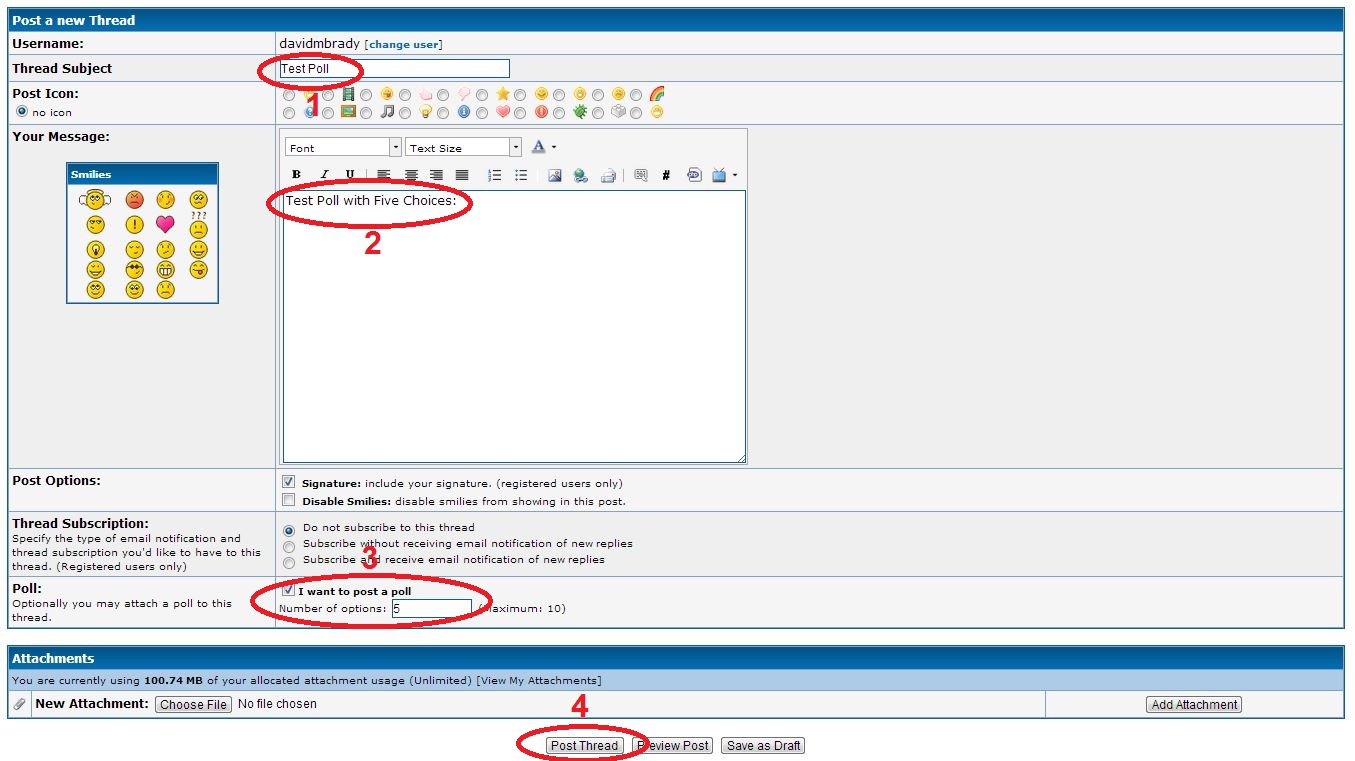Screen dimensions: 1355x761
Task: Uncheck I want to post a poll
Action: point(289,591)
